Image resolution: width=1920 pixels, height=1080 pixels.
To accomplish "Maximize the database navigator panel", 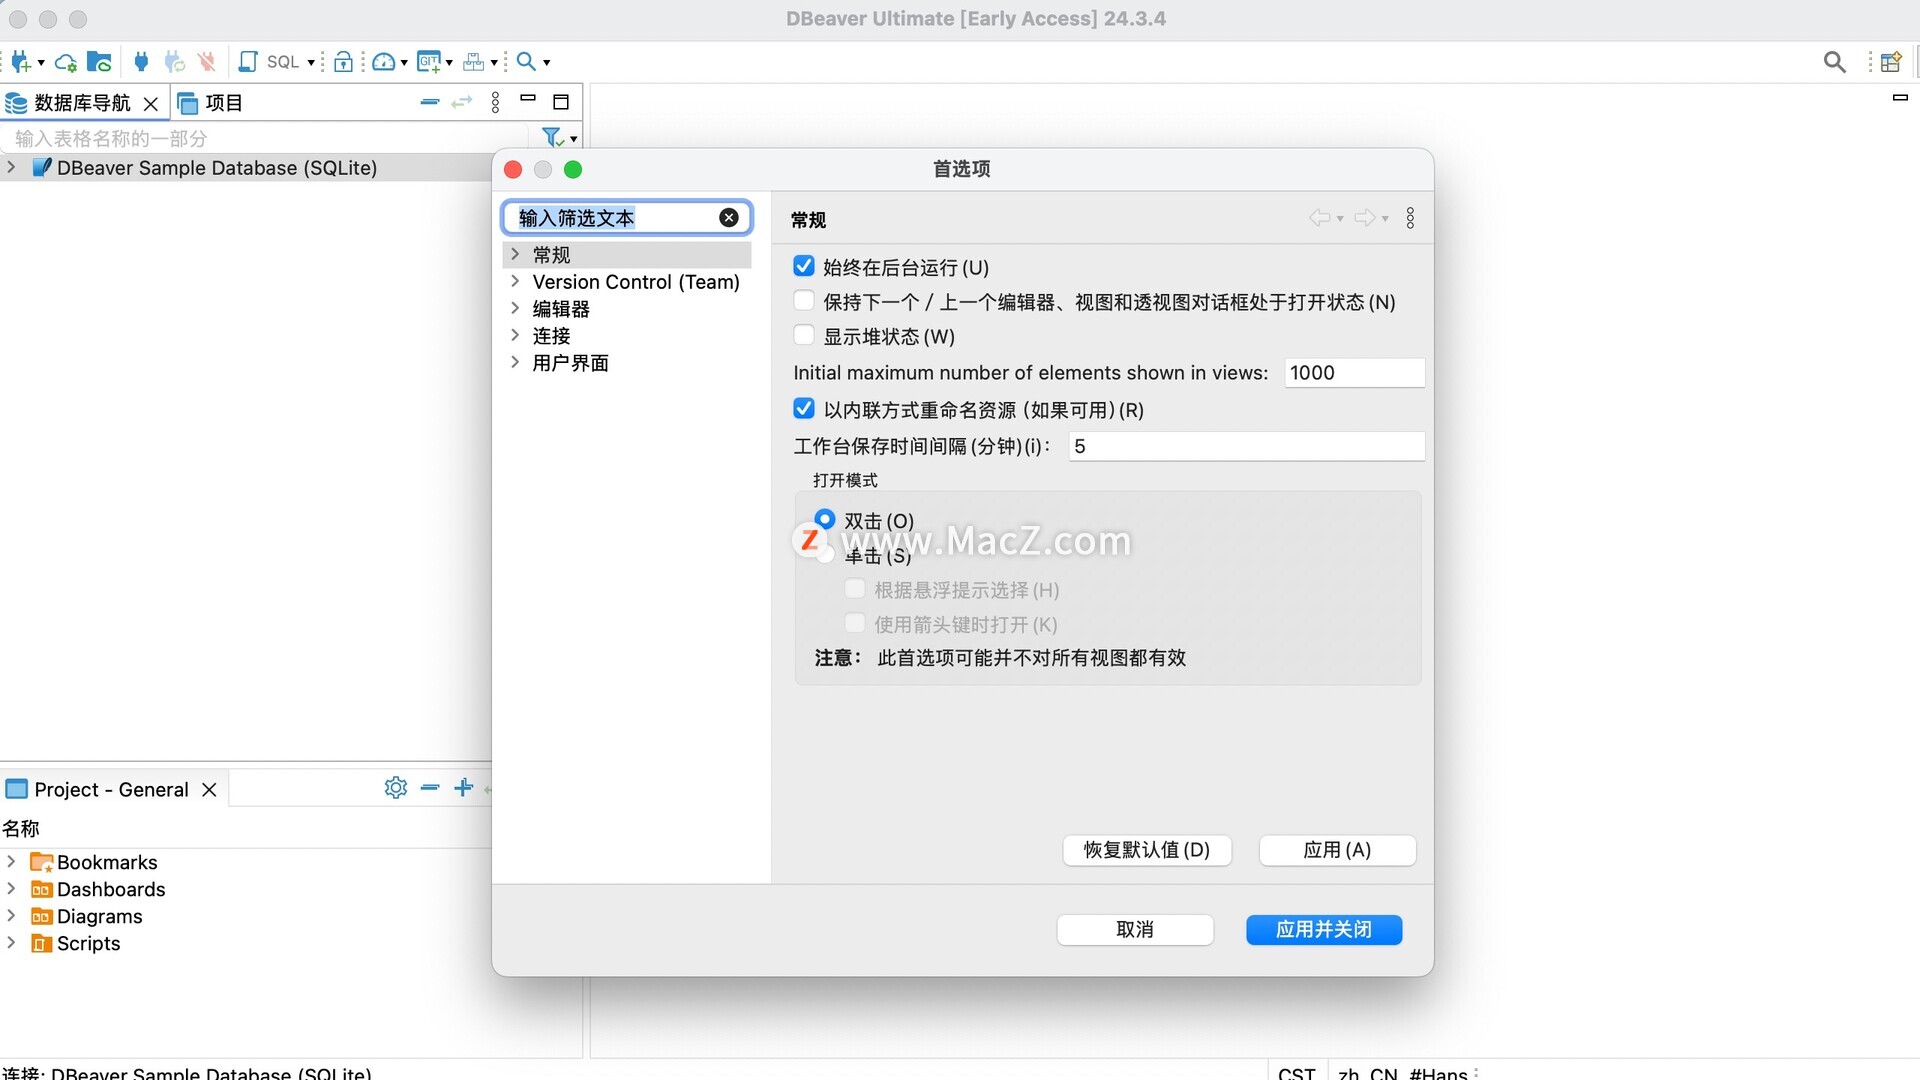I will 561,102.
